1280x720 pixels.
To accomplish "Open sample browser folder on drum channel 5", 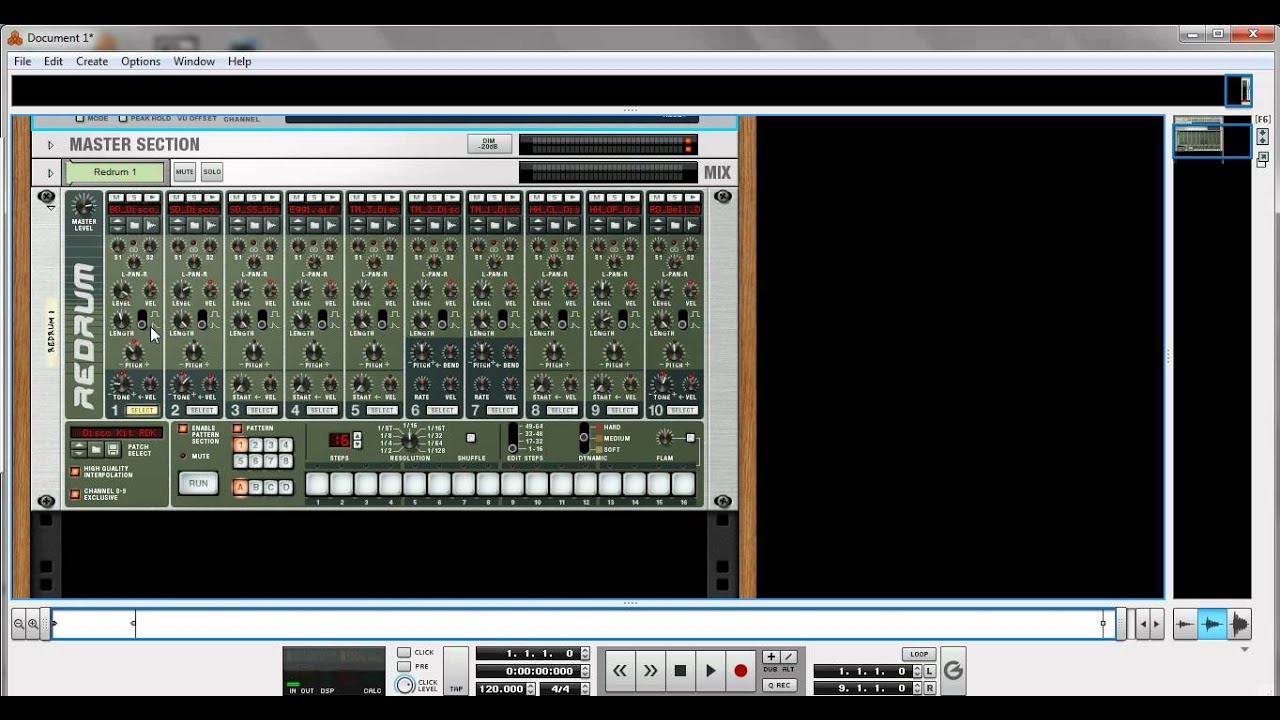I will click(x=374, y=225).
